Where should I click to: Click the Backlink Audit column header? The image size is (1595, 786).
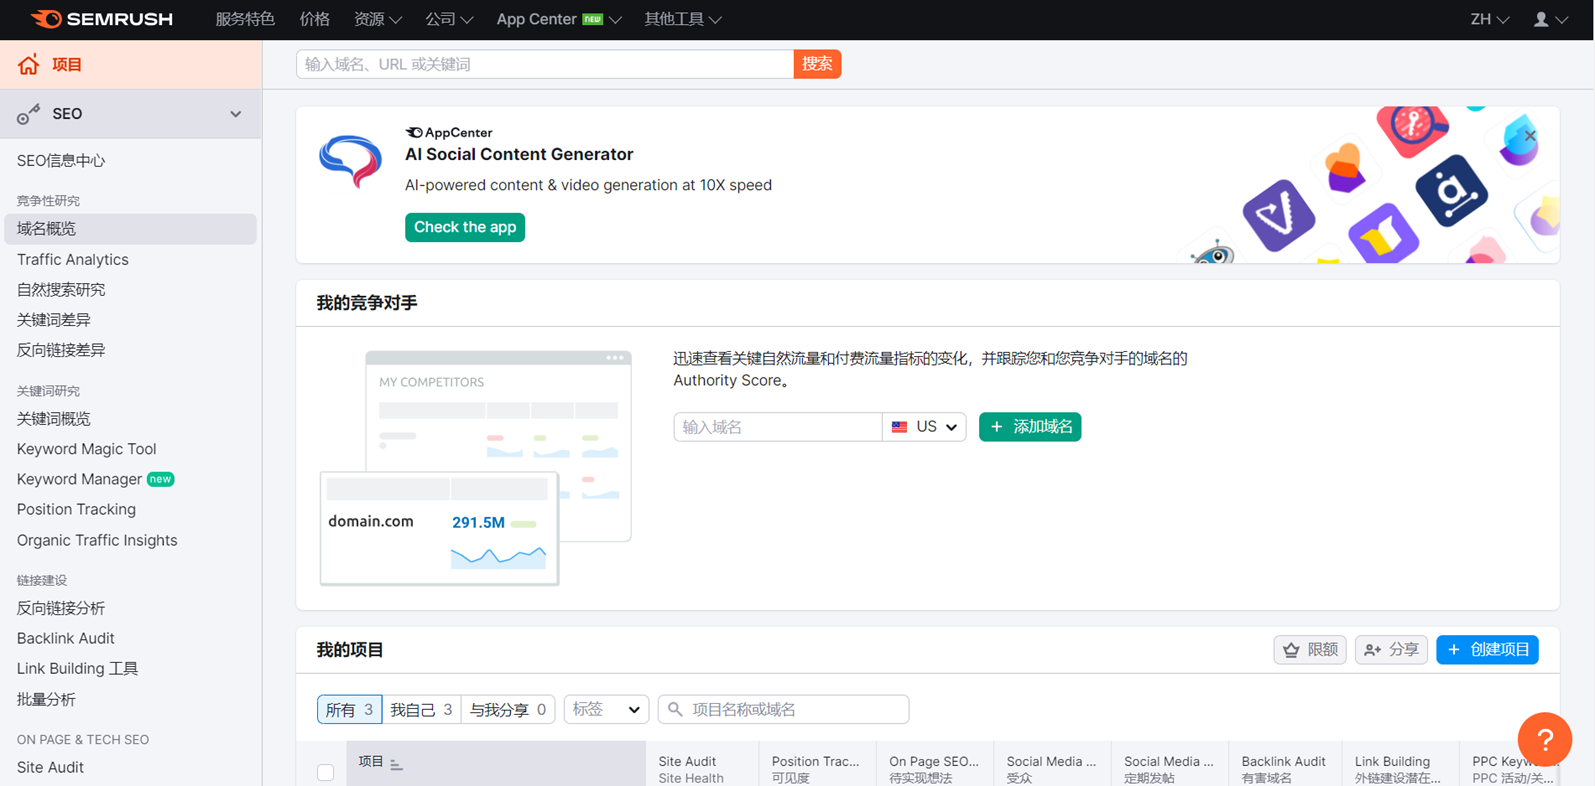(1283, 762)
